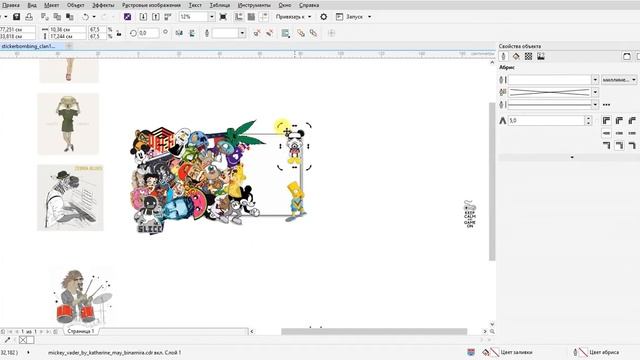Click the wrap text icon in property bar
Image resolution: width=640 pixels, height=360 pixels.
click(x=285, y=33)
